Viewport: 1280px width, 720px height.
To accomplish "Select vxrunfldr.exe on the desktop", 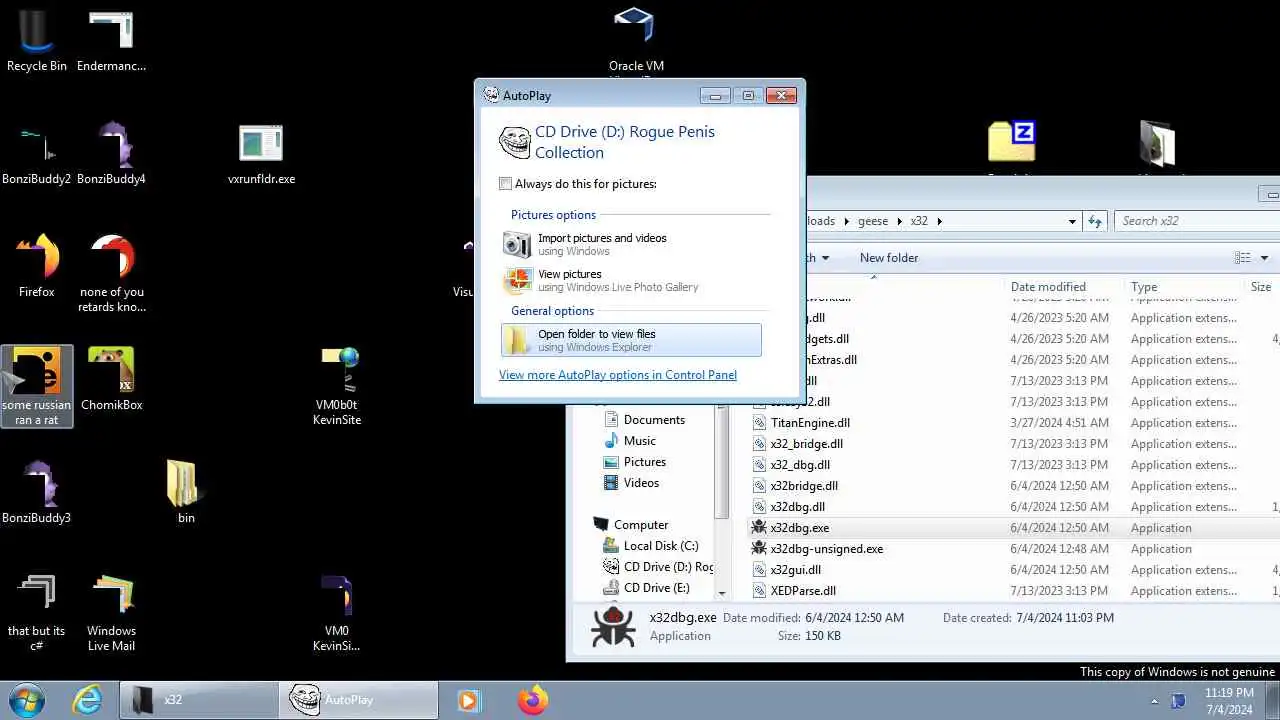I will (261, 155).
